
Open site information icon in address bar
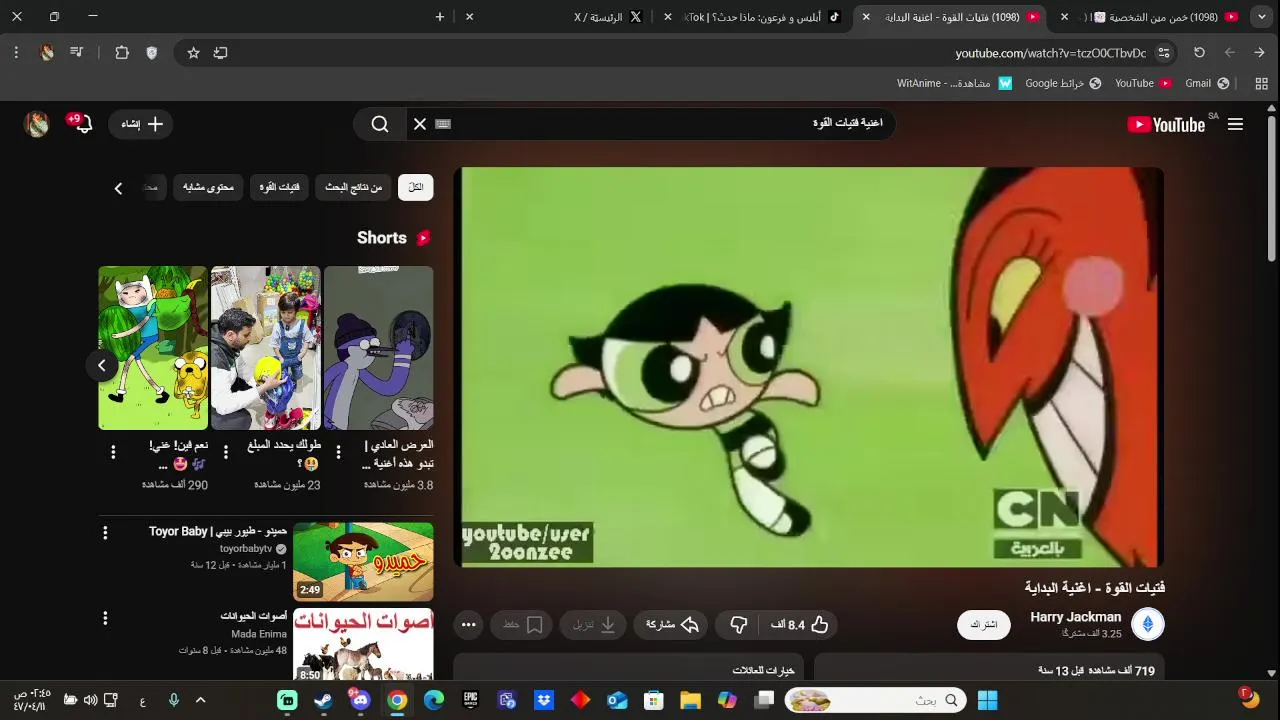click(x=1164, y=53)
